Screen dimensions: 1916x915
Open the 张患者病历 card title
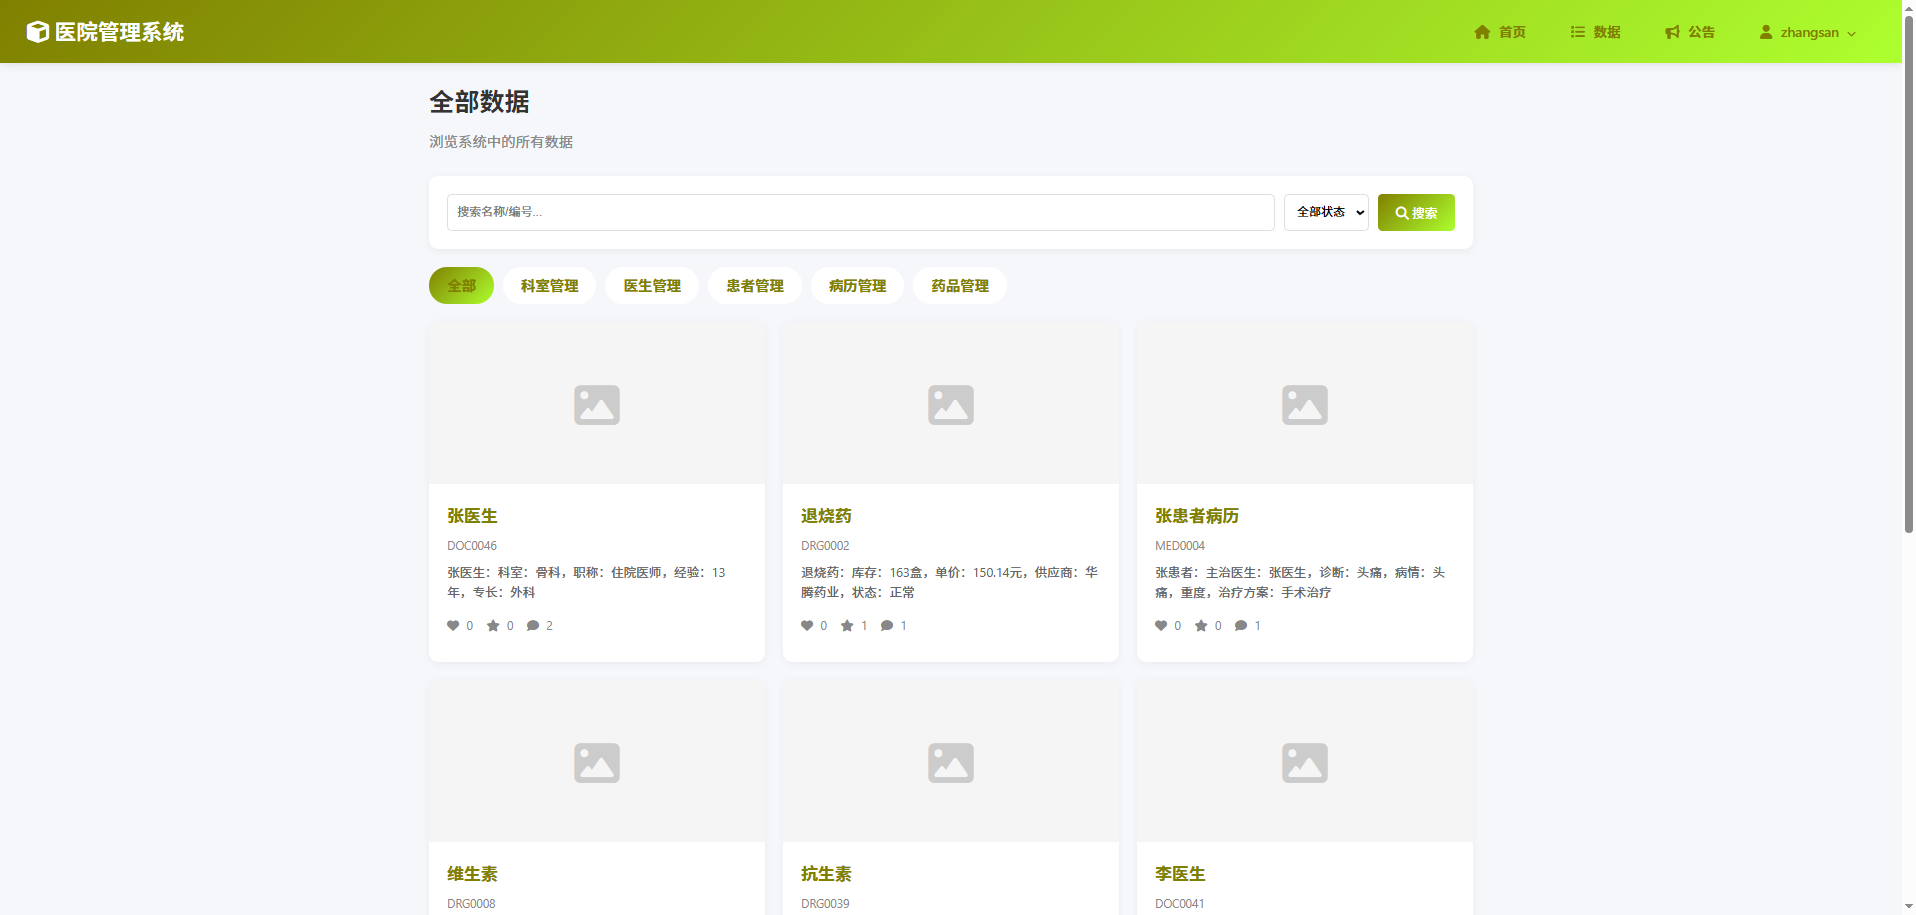1197,516
